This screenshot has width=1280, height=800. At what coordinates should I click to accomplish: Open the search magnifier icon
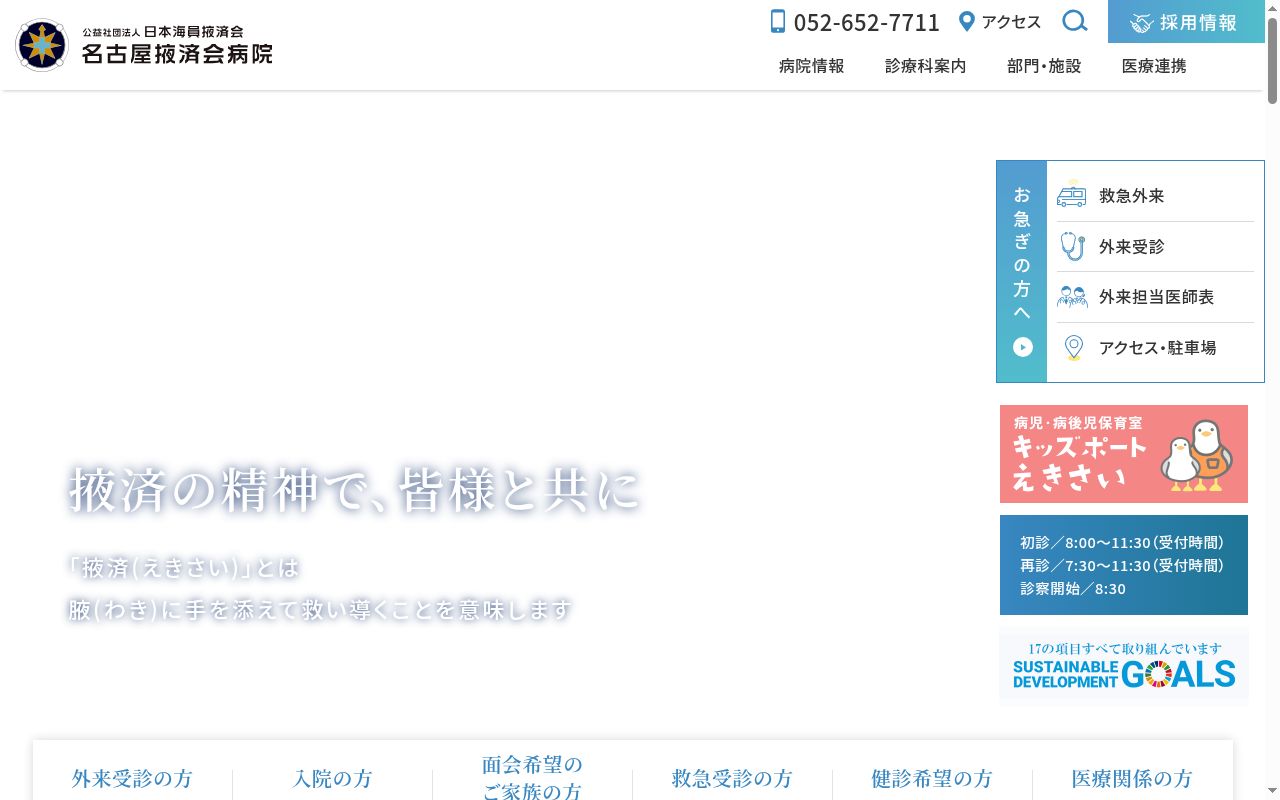tap(1075, 21)
